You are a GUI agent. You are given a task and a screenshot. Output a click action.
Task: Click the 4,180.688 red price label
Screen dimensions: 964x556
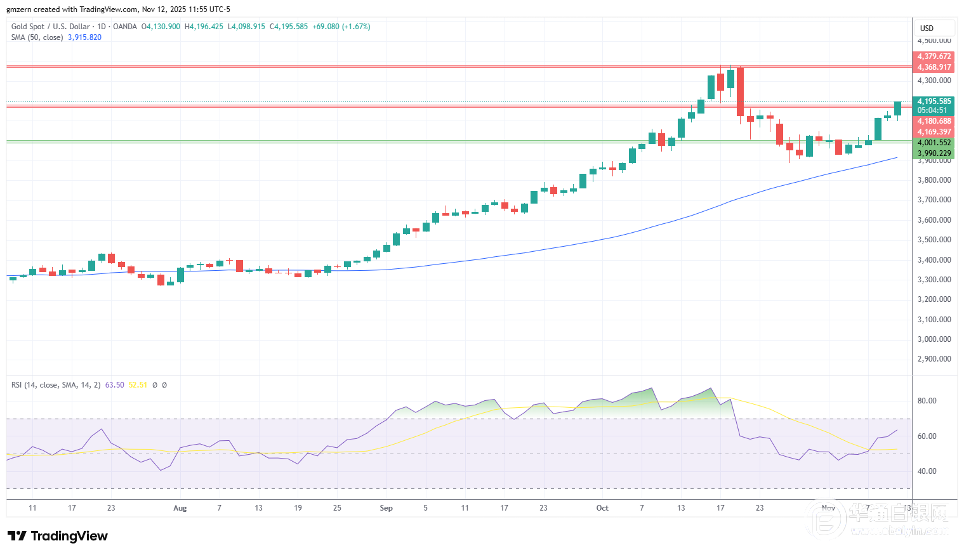934,120
